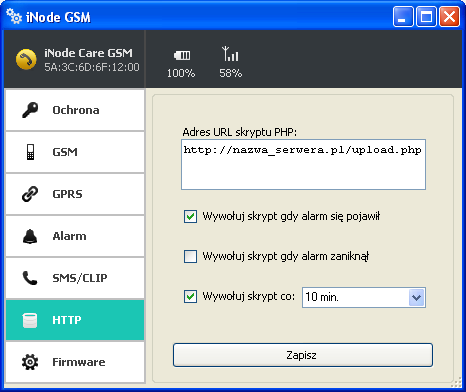Click the antenna signal strength icon
466x392 pixels.
coord(230,54)
